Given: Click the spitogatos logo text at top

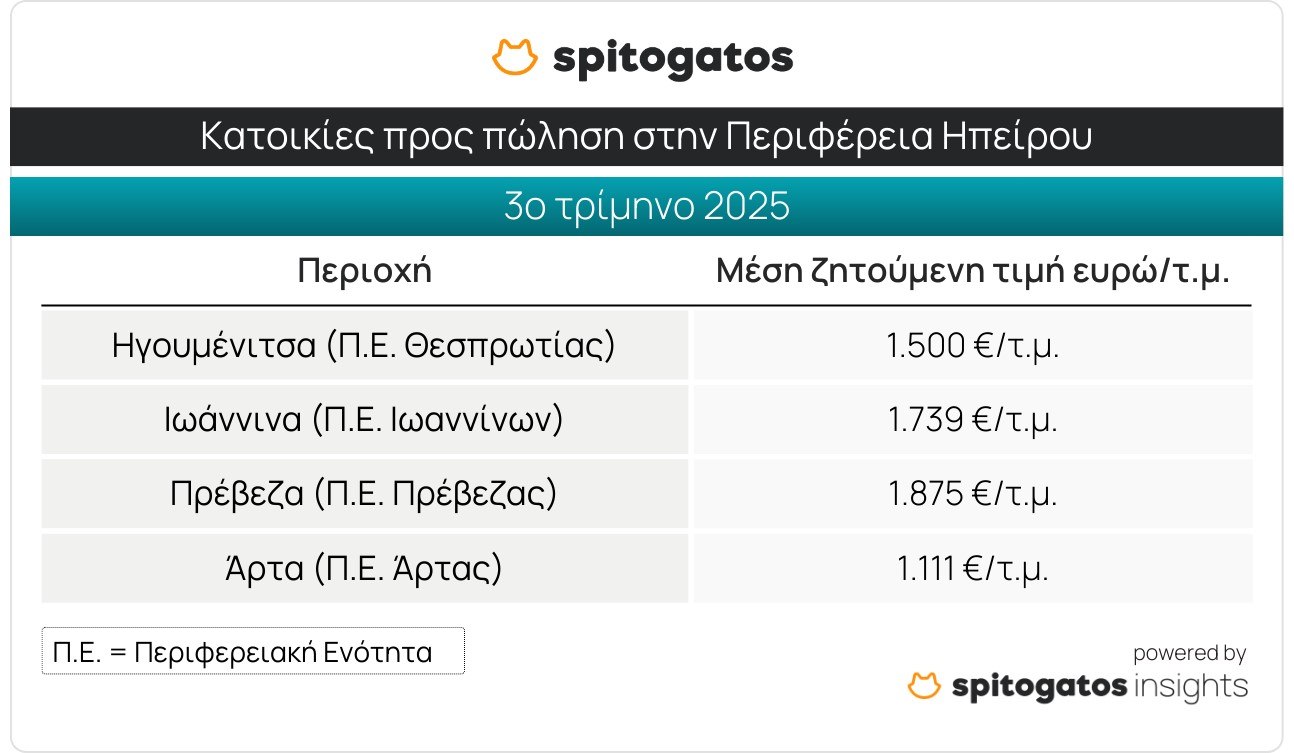Looking at the screenshot, I should pyautogui.click(x=673, y=59).
